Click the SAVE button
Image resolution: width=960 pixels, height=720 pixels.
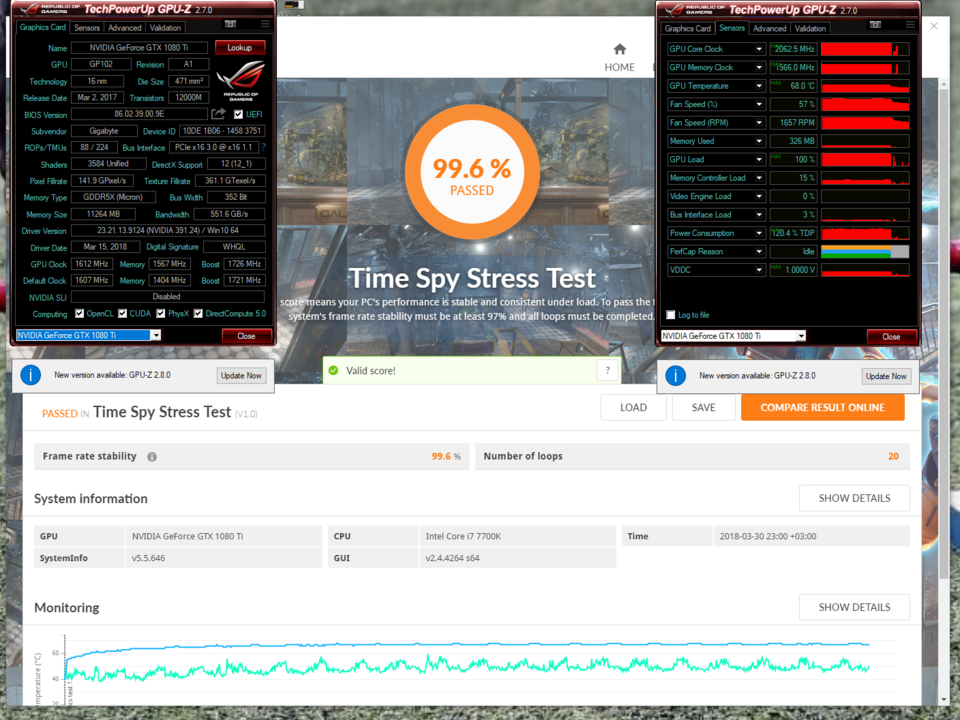click(x=703, y=407)
